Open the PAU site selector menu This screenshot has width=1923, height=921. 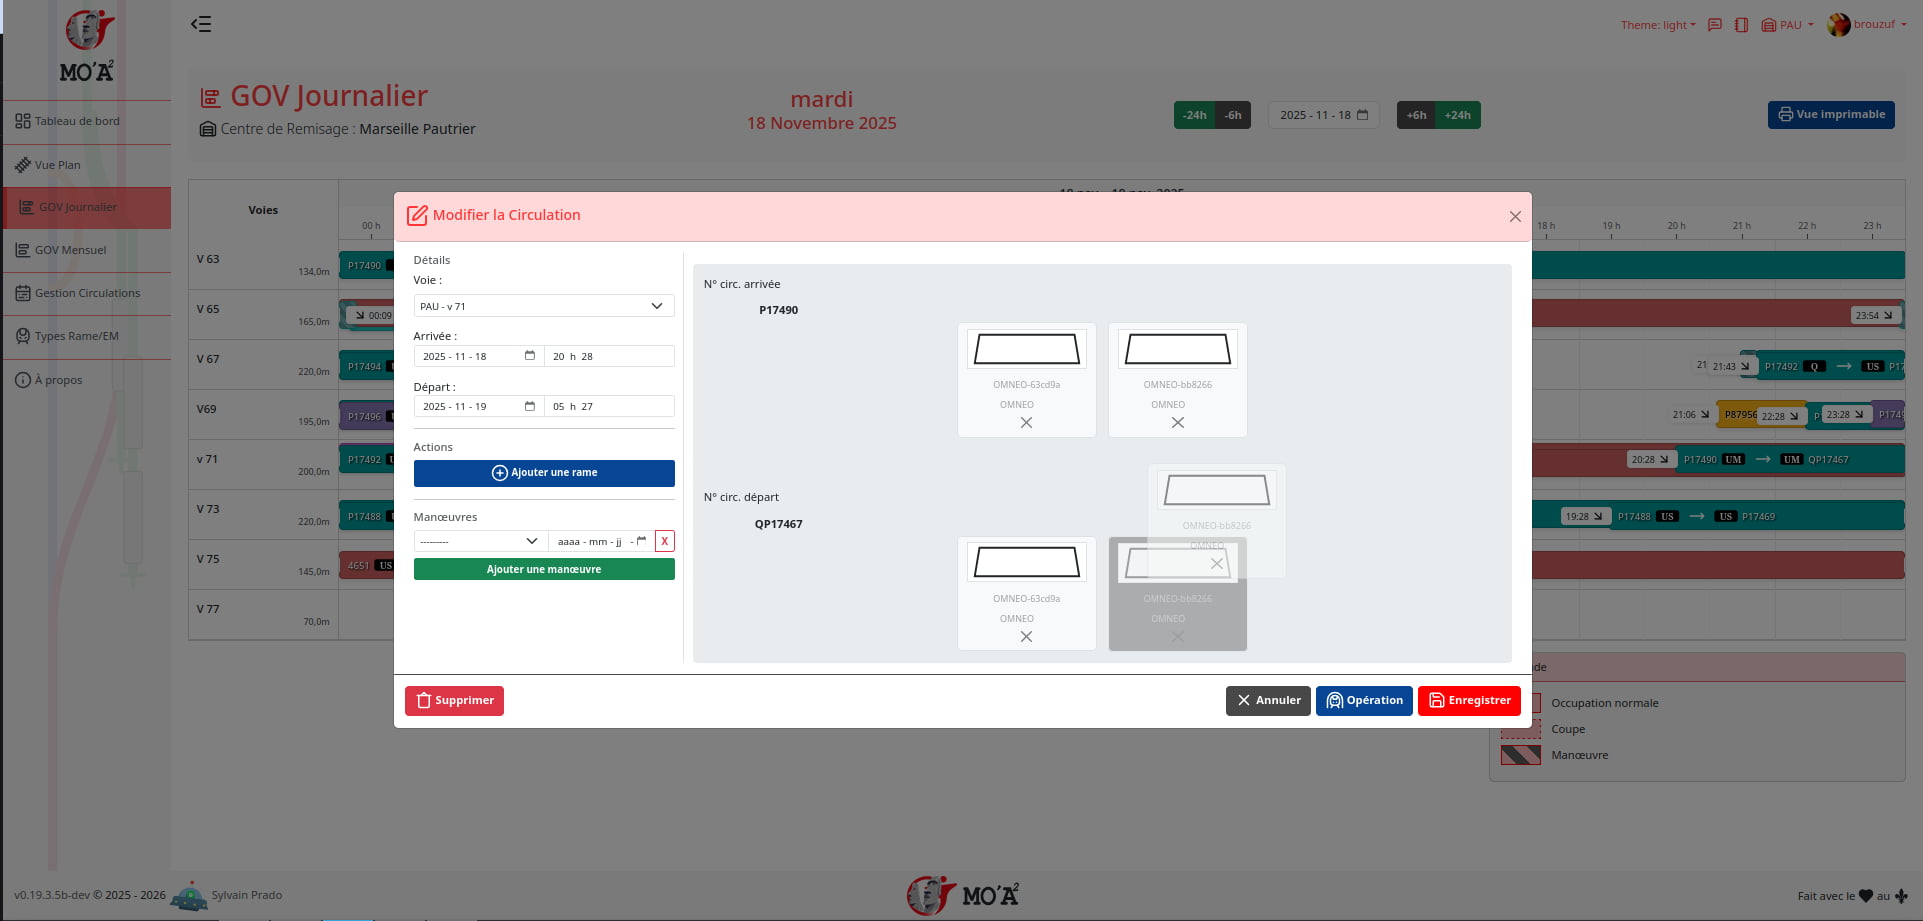click(1788, 25)
